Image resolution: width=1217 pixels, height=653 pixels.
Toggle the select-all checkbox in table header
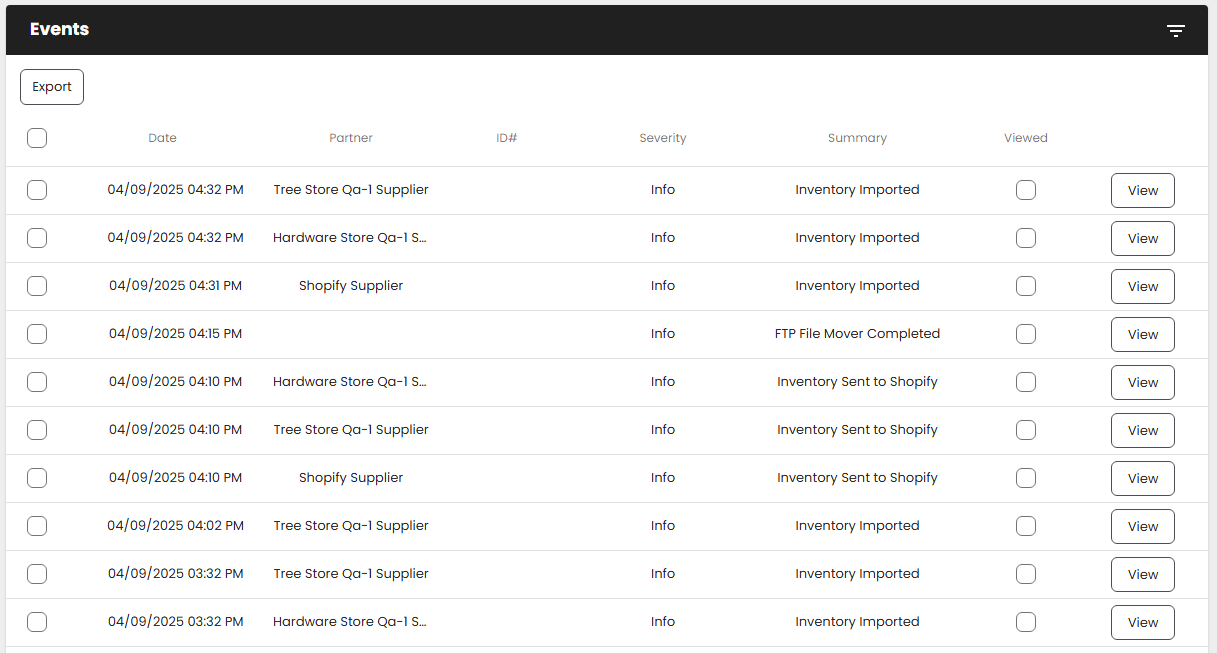click(x=37, y=138)
